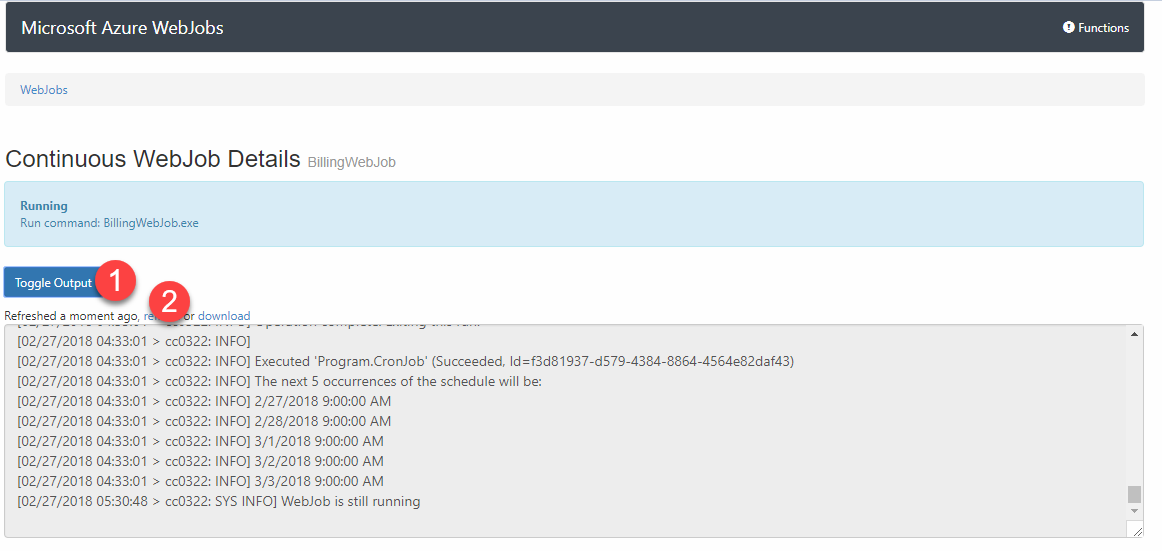Go to Microsoft Azure WebJobs home title
Screen dimensions: 1162x559
[x=122, y=28]
